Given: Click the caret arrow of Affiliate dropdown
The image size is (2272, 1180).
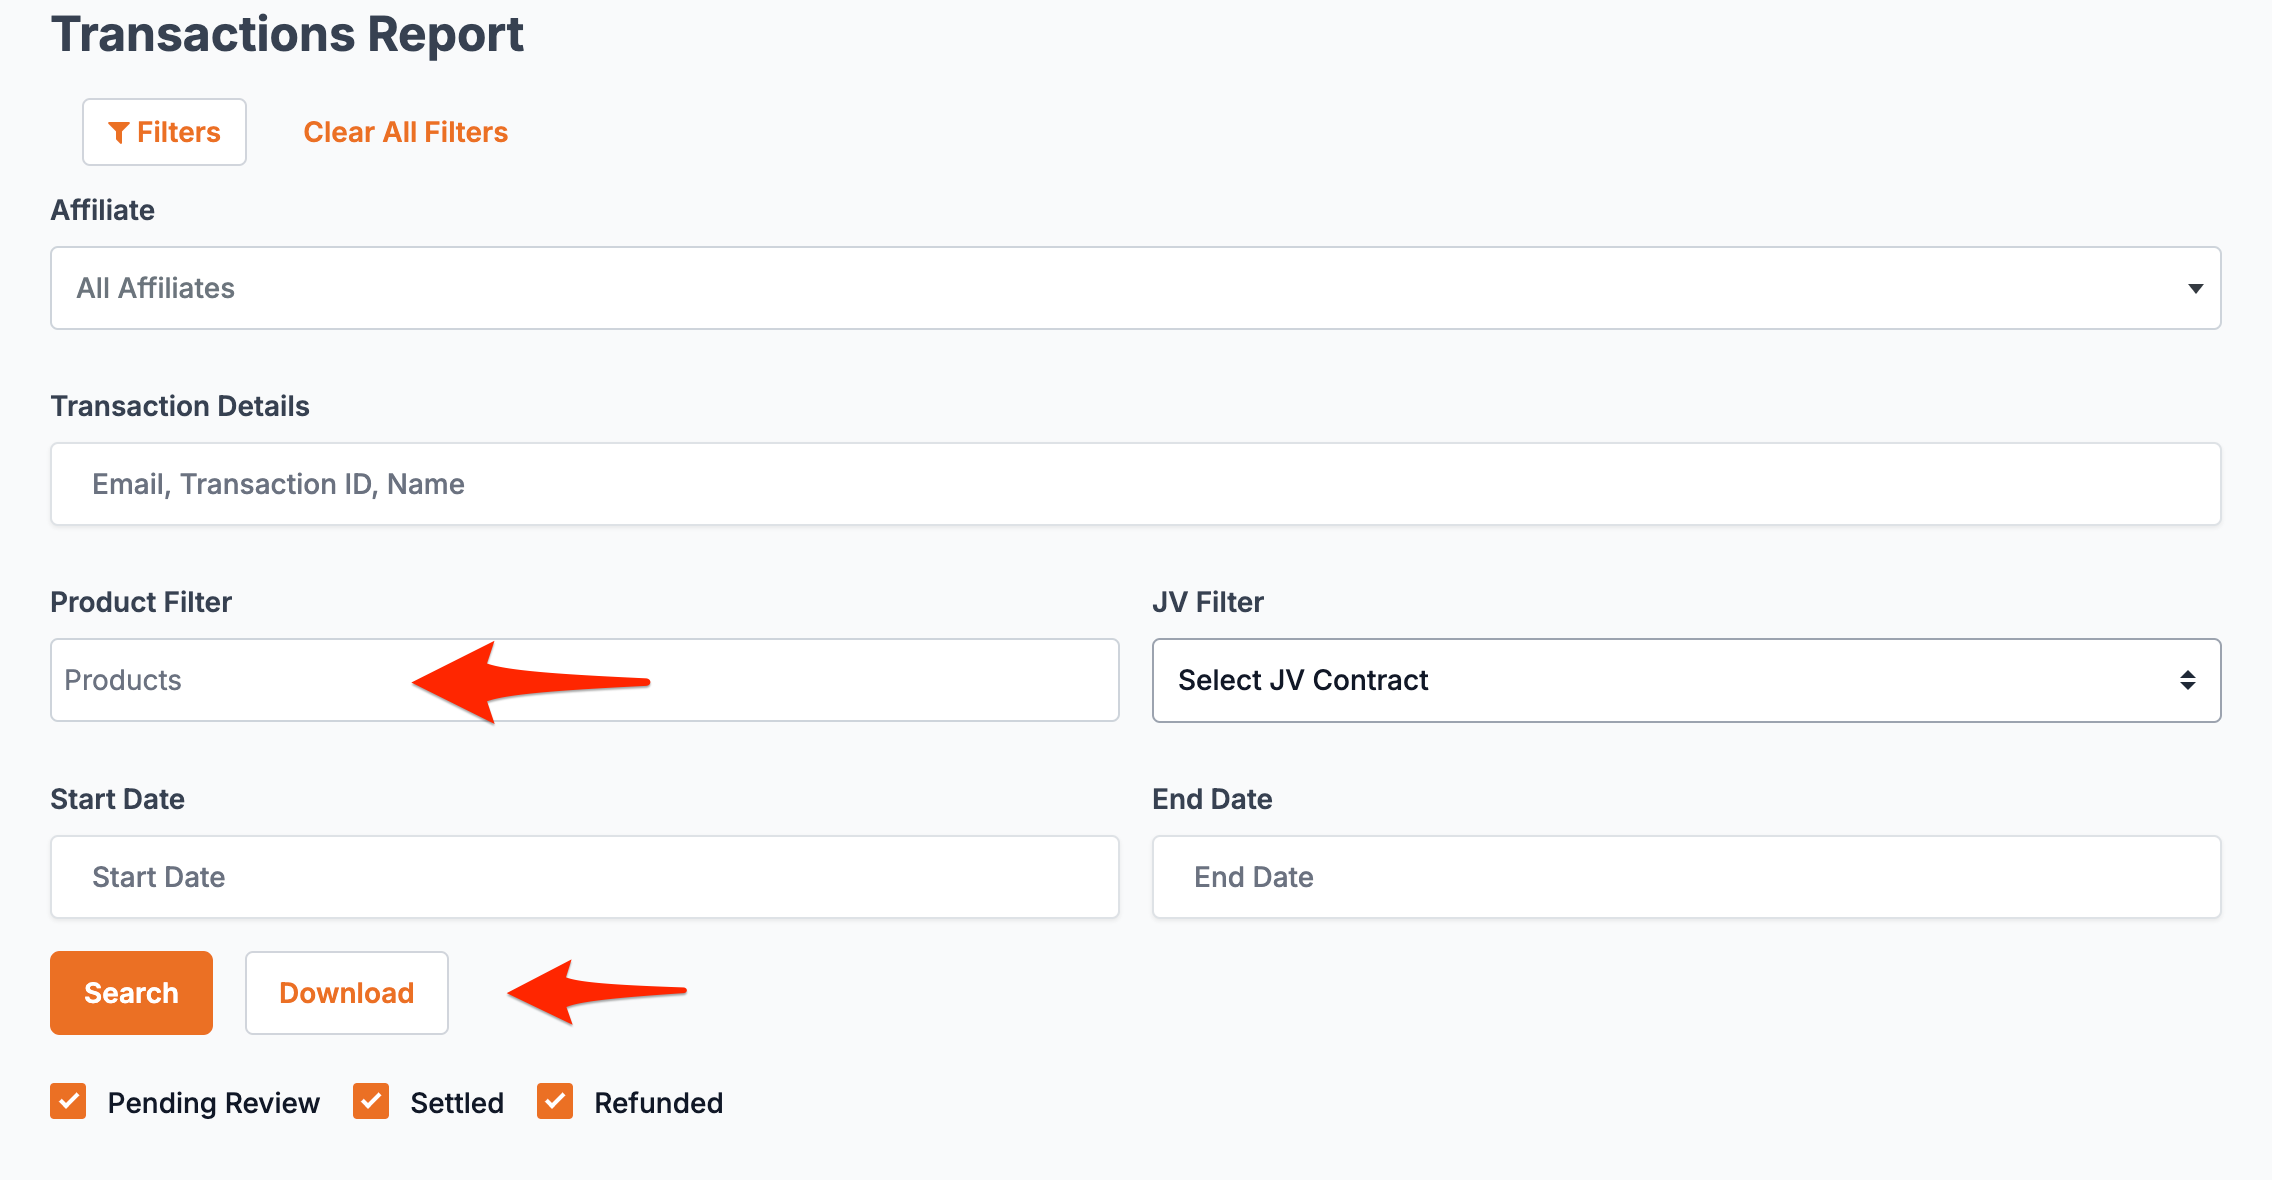Looking at the screenshot, I should tap(2195, 288).
